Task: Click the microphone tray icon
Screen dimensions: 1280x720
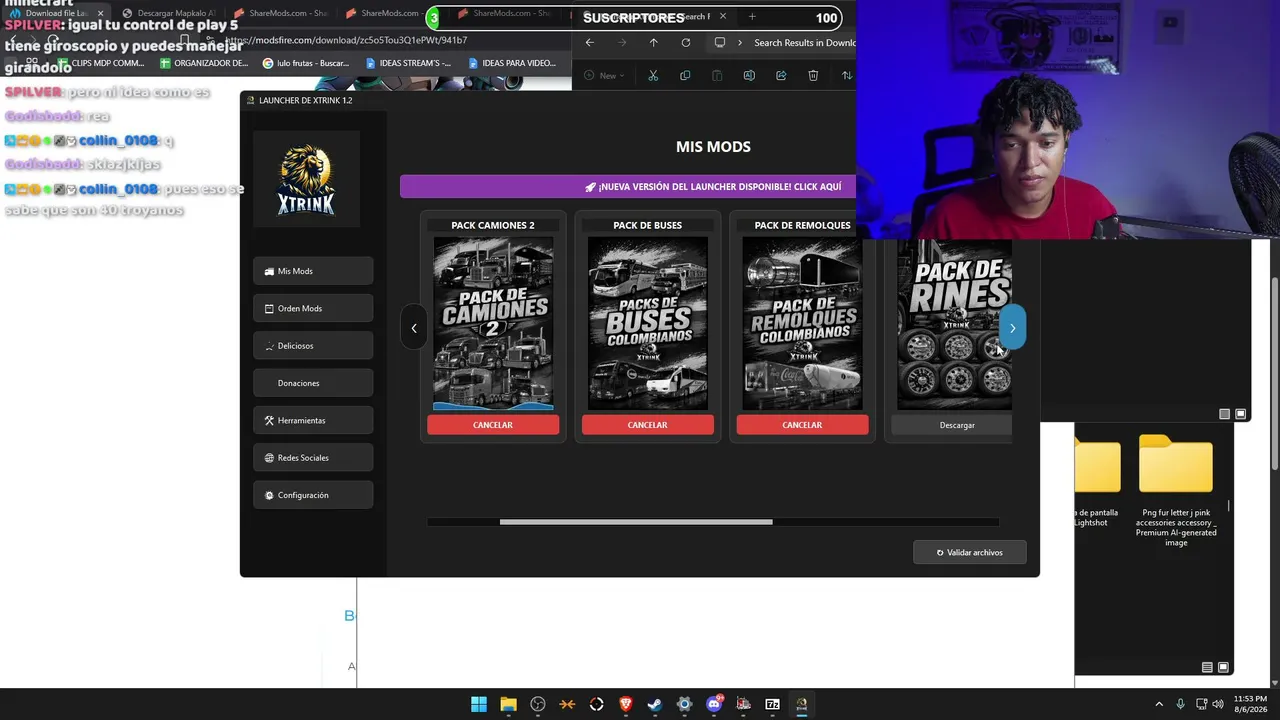Action: 1181,704
